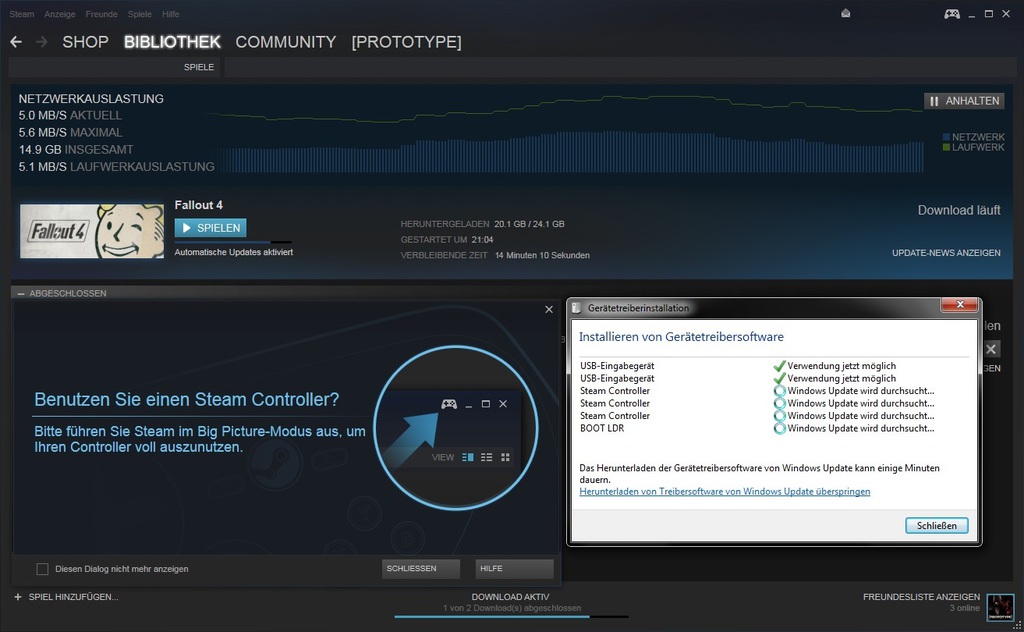
Task: Click the bottom download progress bar
Action: [511, 616]
